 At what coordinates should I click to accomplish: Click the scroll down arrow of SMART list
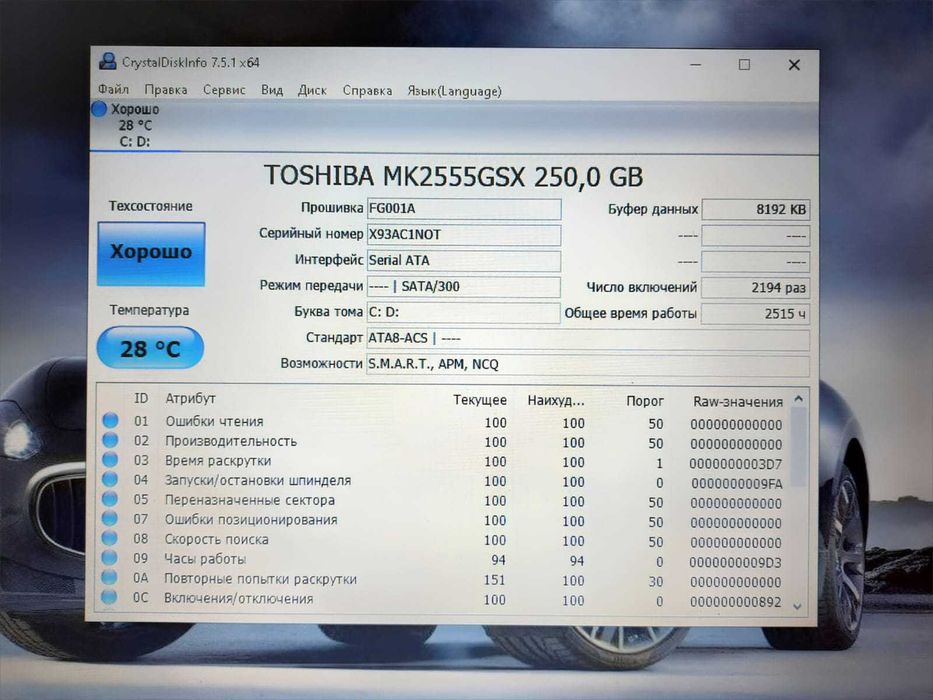(797, 606)
